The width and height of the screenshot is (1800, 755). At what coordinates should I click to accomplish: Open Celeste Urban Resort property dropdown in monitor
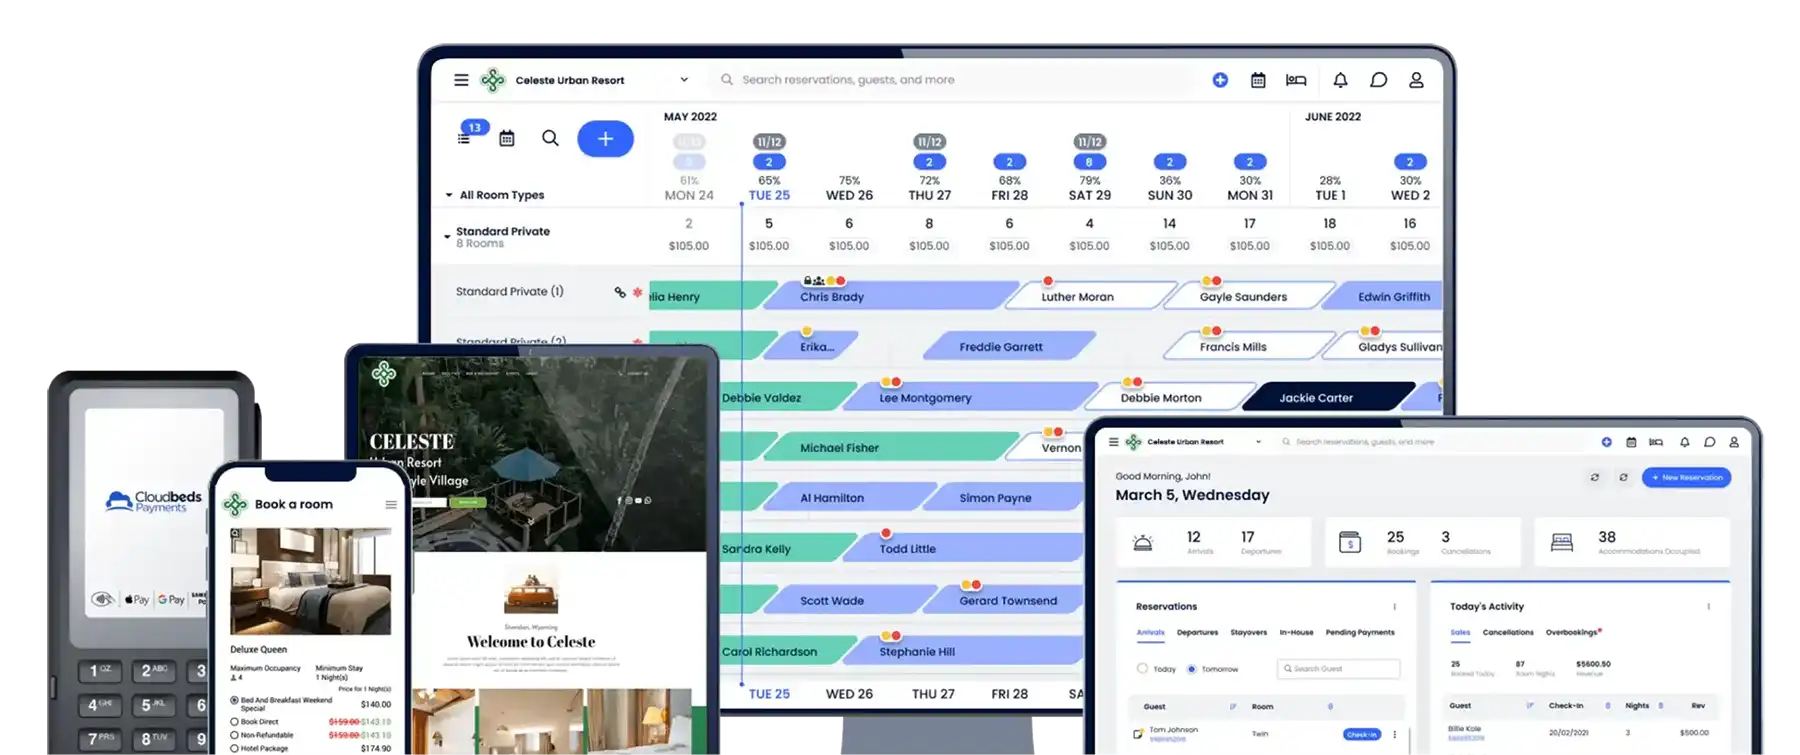(x=684, y=80)
